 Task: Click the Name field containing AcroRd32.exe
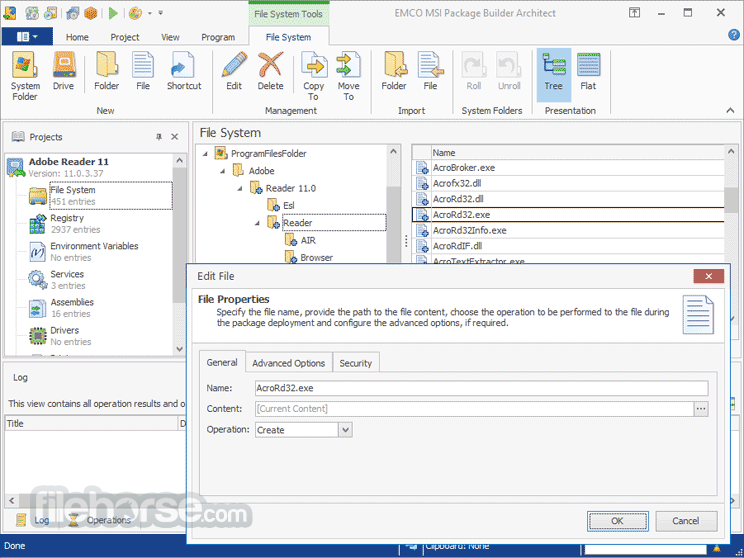482,388
